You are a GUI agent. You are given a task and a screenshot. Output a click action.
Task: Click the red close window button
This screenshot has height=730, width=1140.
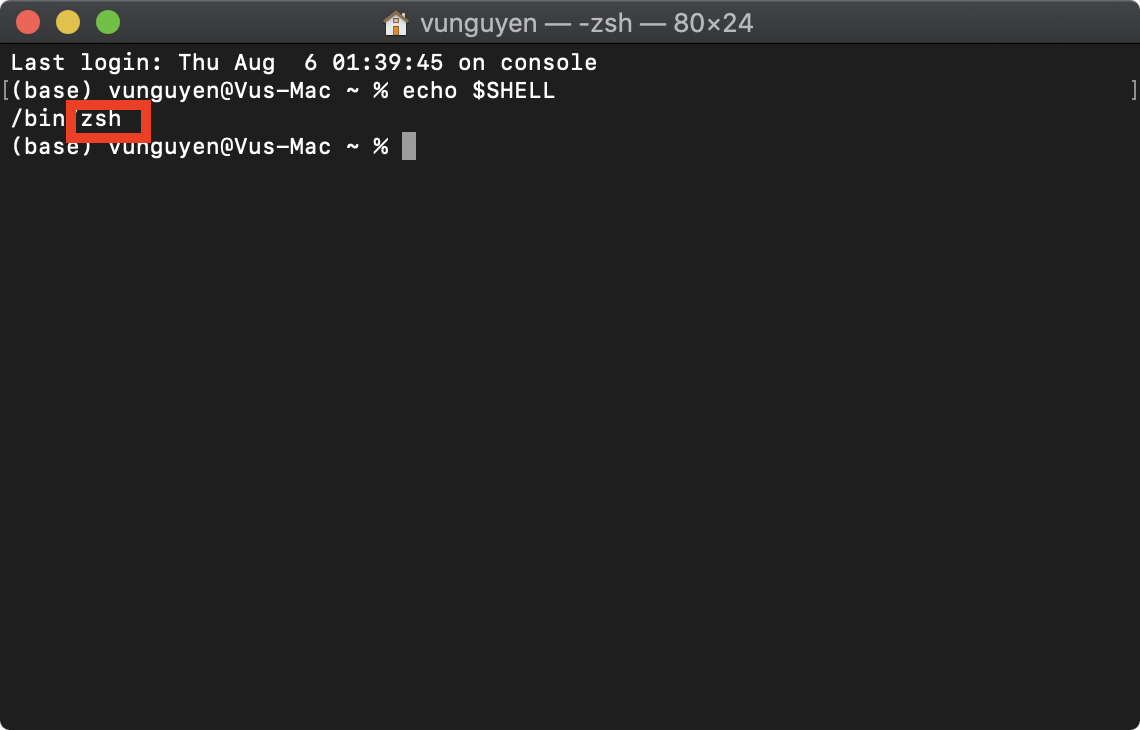point(28,23)
